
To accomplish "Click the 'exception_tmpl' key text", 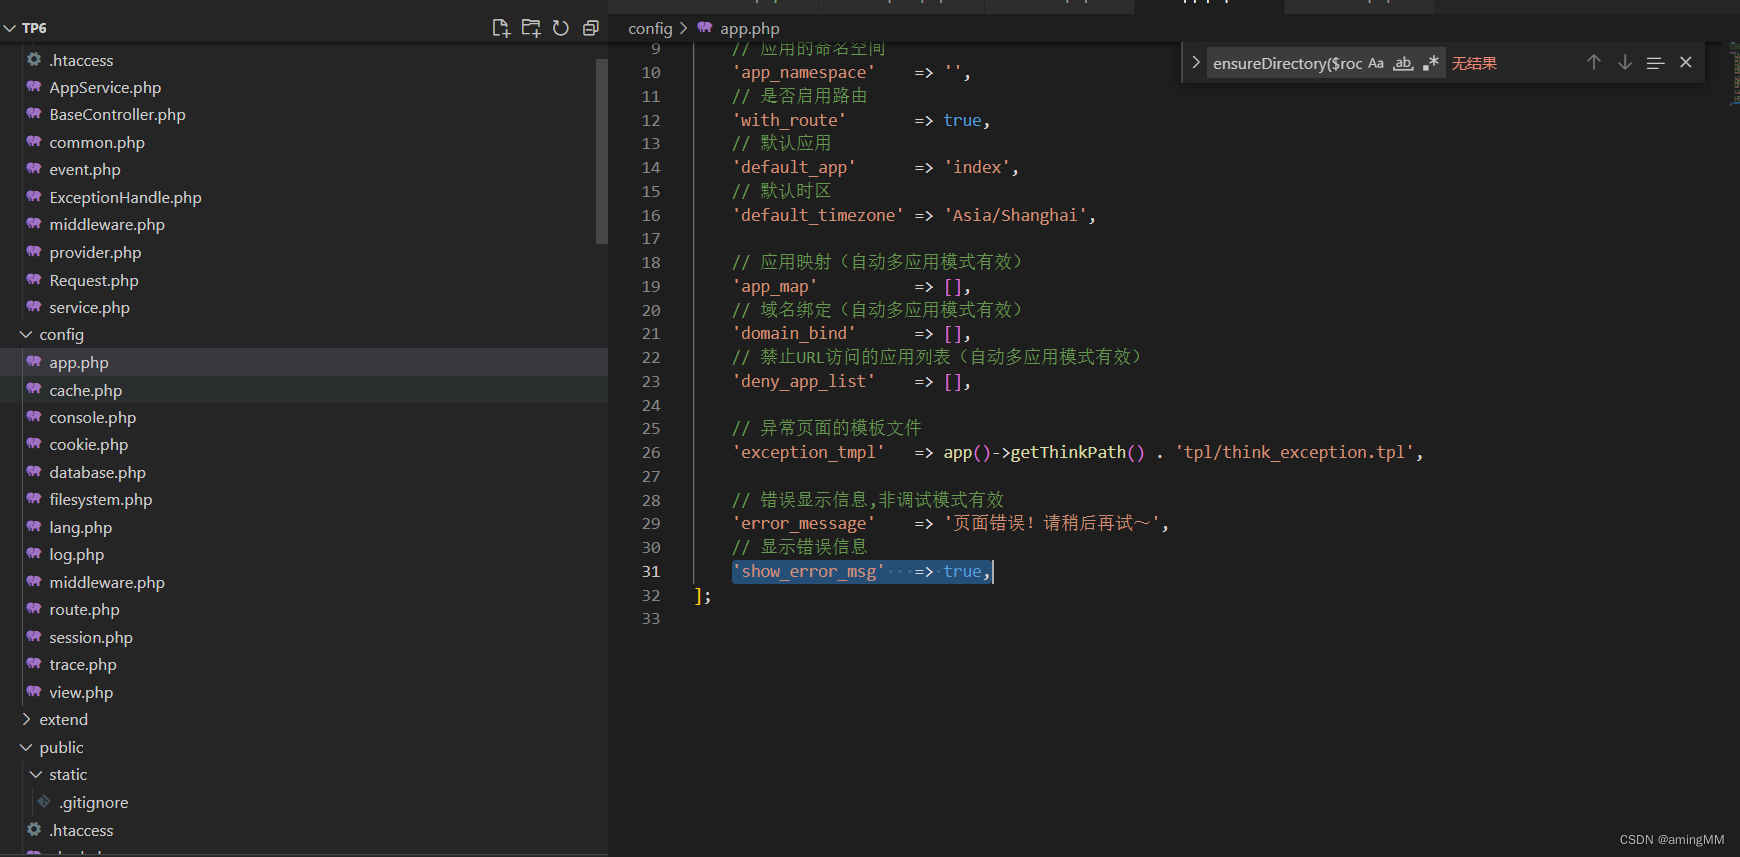I will click(809, 452).
